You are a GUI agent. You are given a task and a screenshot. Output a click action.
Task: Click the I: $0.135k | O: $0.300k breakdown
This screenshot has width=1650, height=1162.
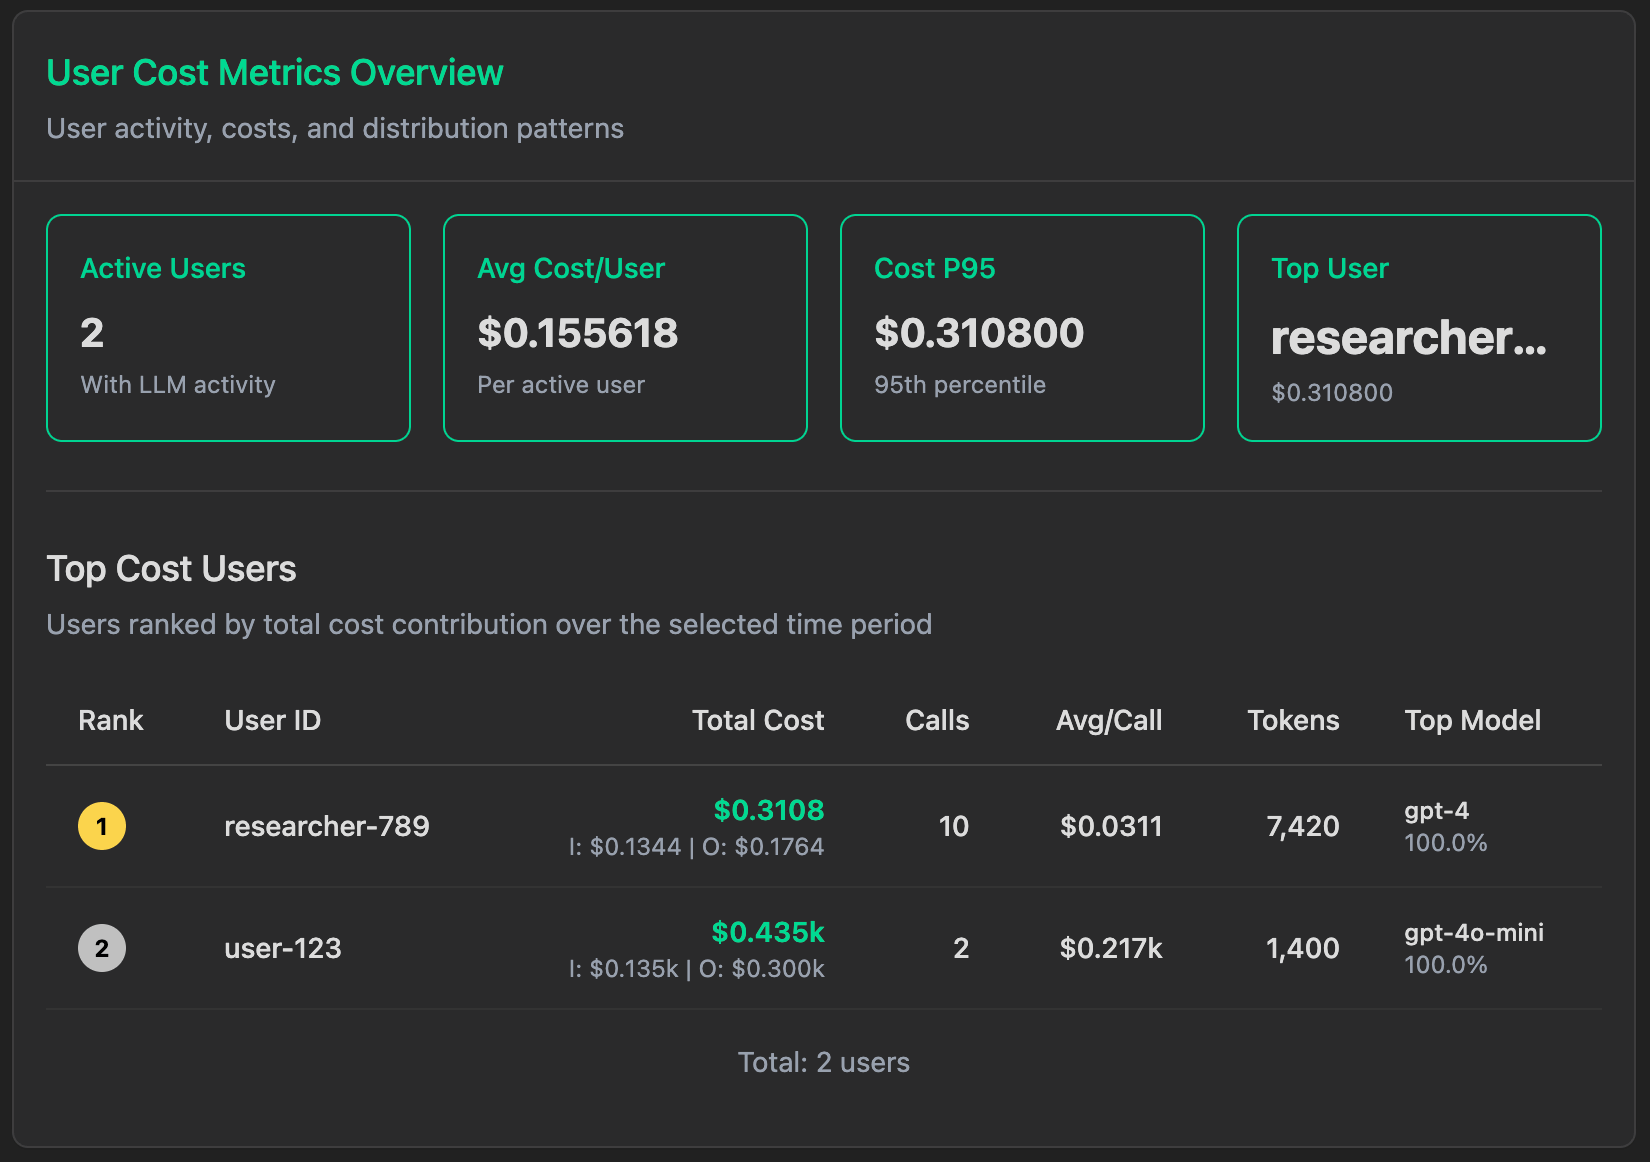696,969
